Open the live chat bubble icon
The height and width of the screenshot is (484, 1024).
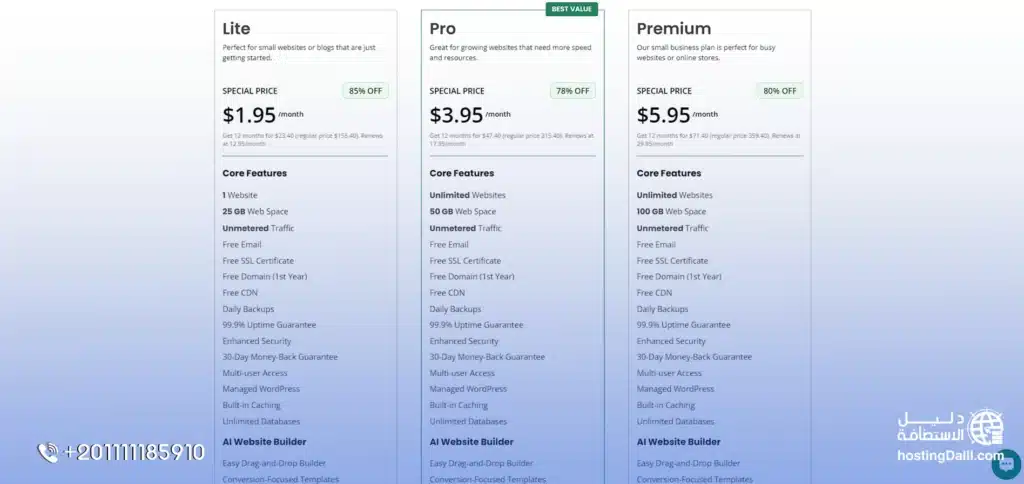(1005, 464)
